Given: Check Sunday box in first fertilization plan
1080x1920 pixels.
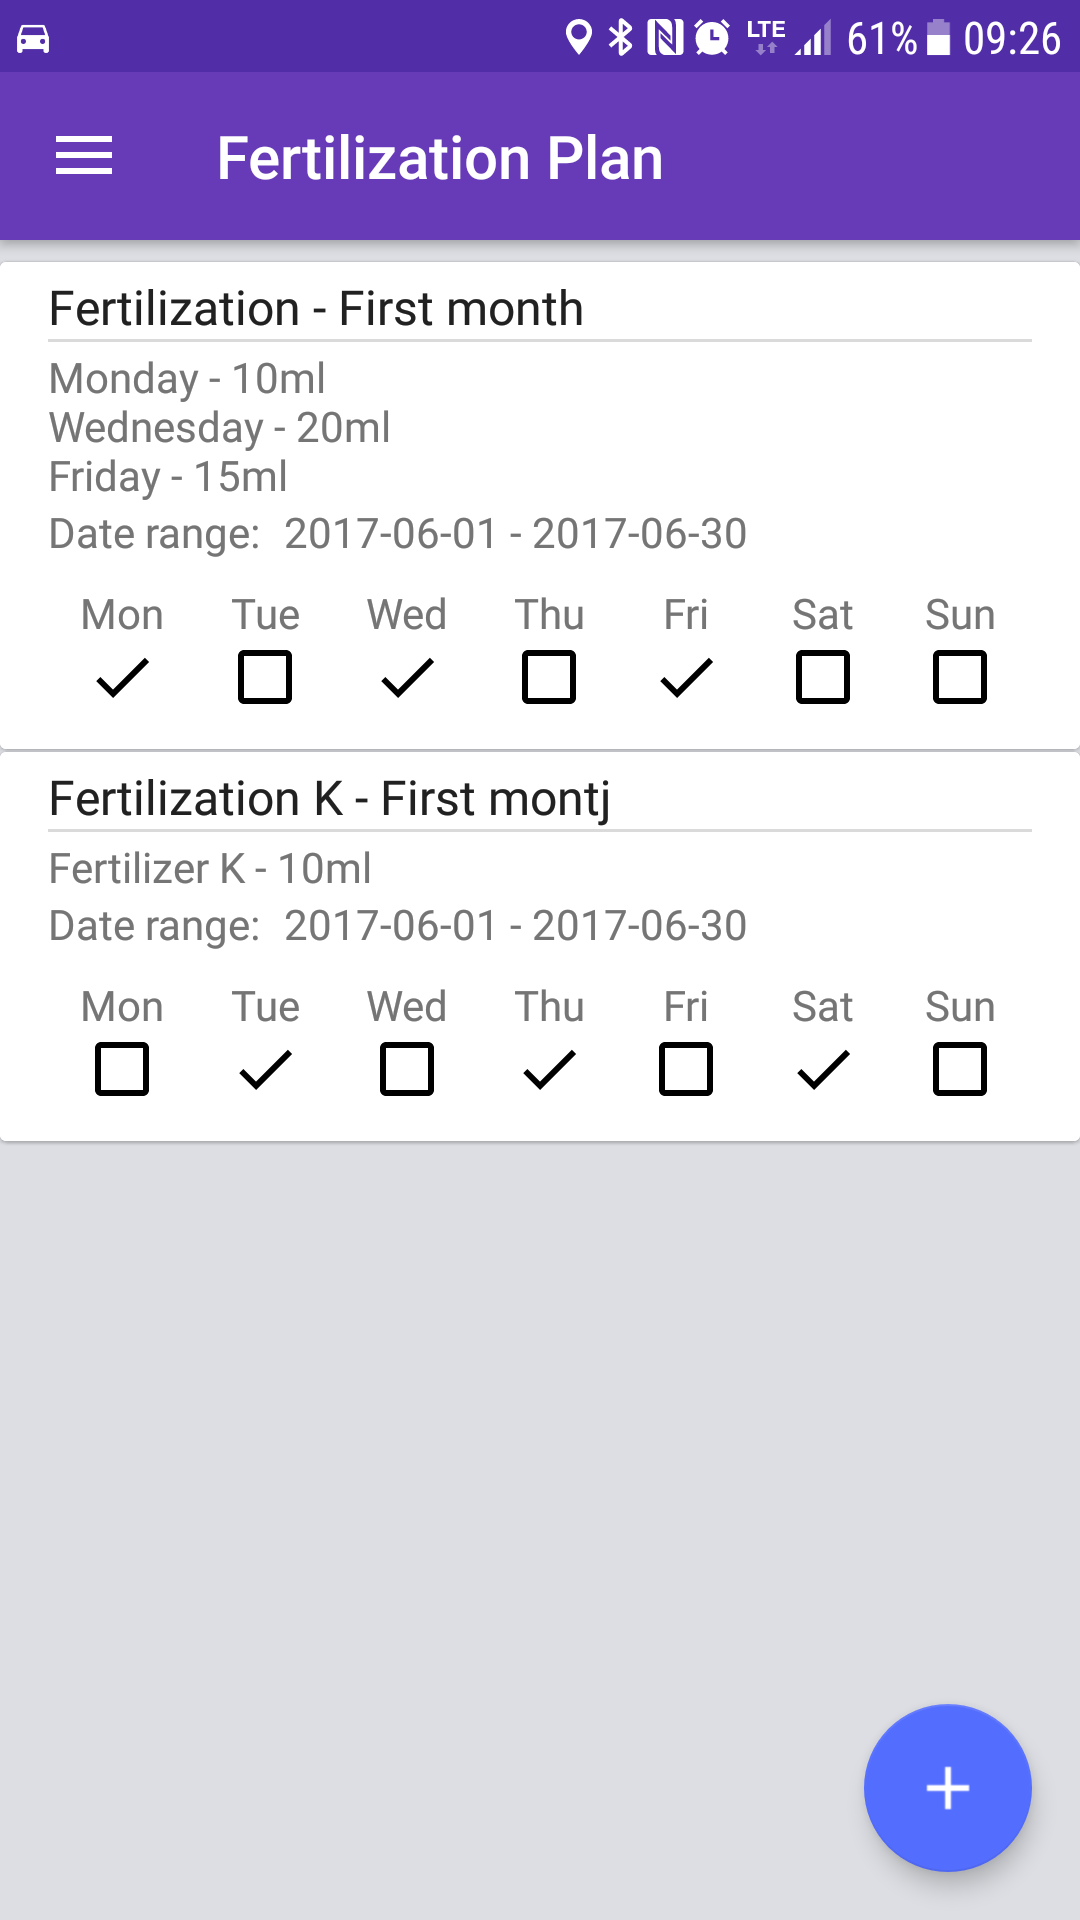Looking at the screenshot, I should (960, 677).
